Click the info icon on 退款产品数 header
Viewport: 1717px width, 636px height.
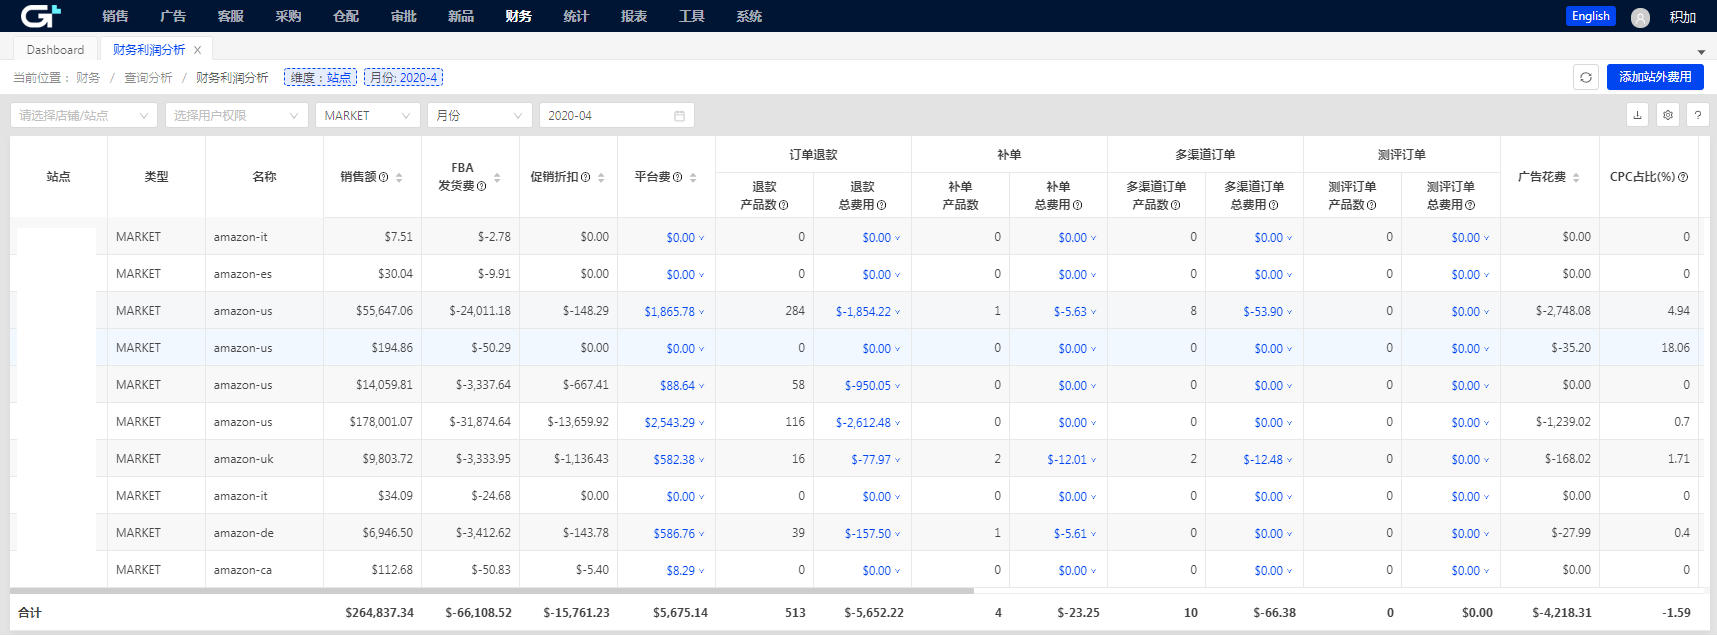(784, 205)
